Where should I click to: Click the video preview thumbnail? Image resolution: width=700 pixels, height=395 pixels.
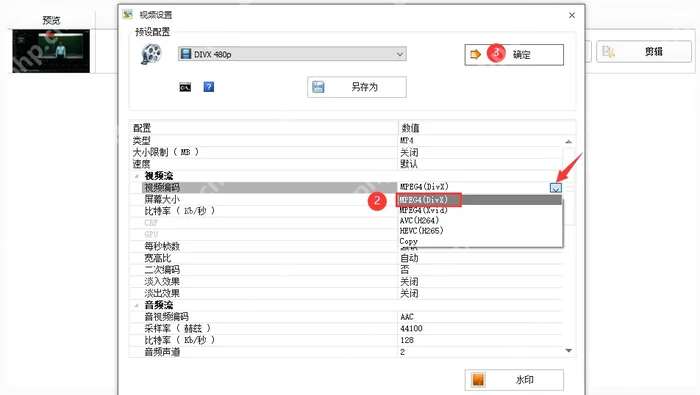coord(51,51)
